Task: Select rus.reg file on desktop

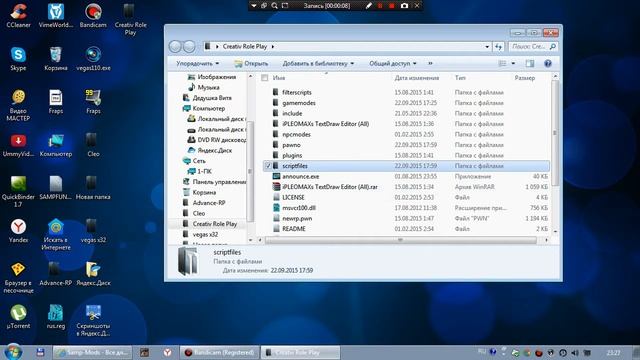Action: coord(56,316)
